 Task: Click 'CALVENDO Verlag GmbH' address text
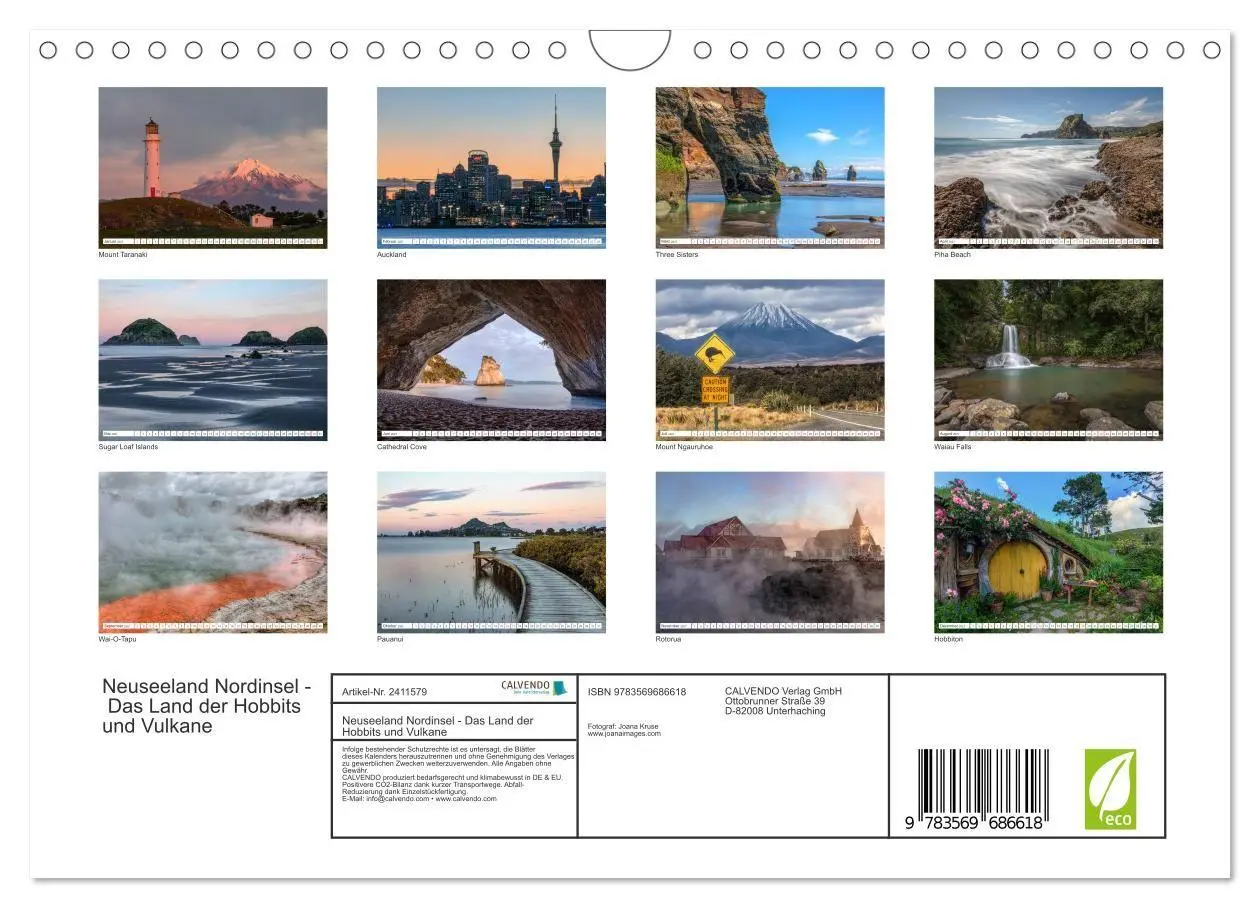(x=783, y=701)
